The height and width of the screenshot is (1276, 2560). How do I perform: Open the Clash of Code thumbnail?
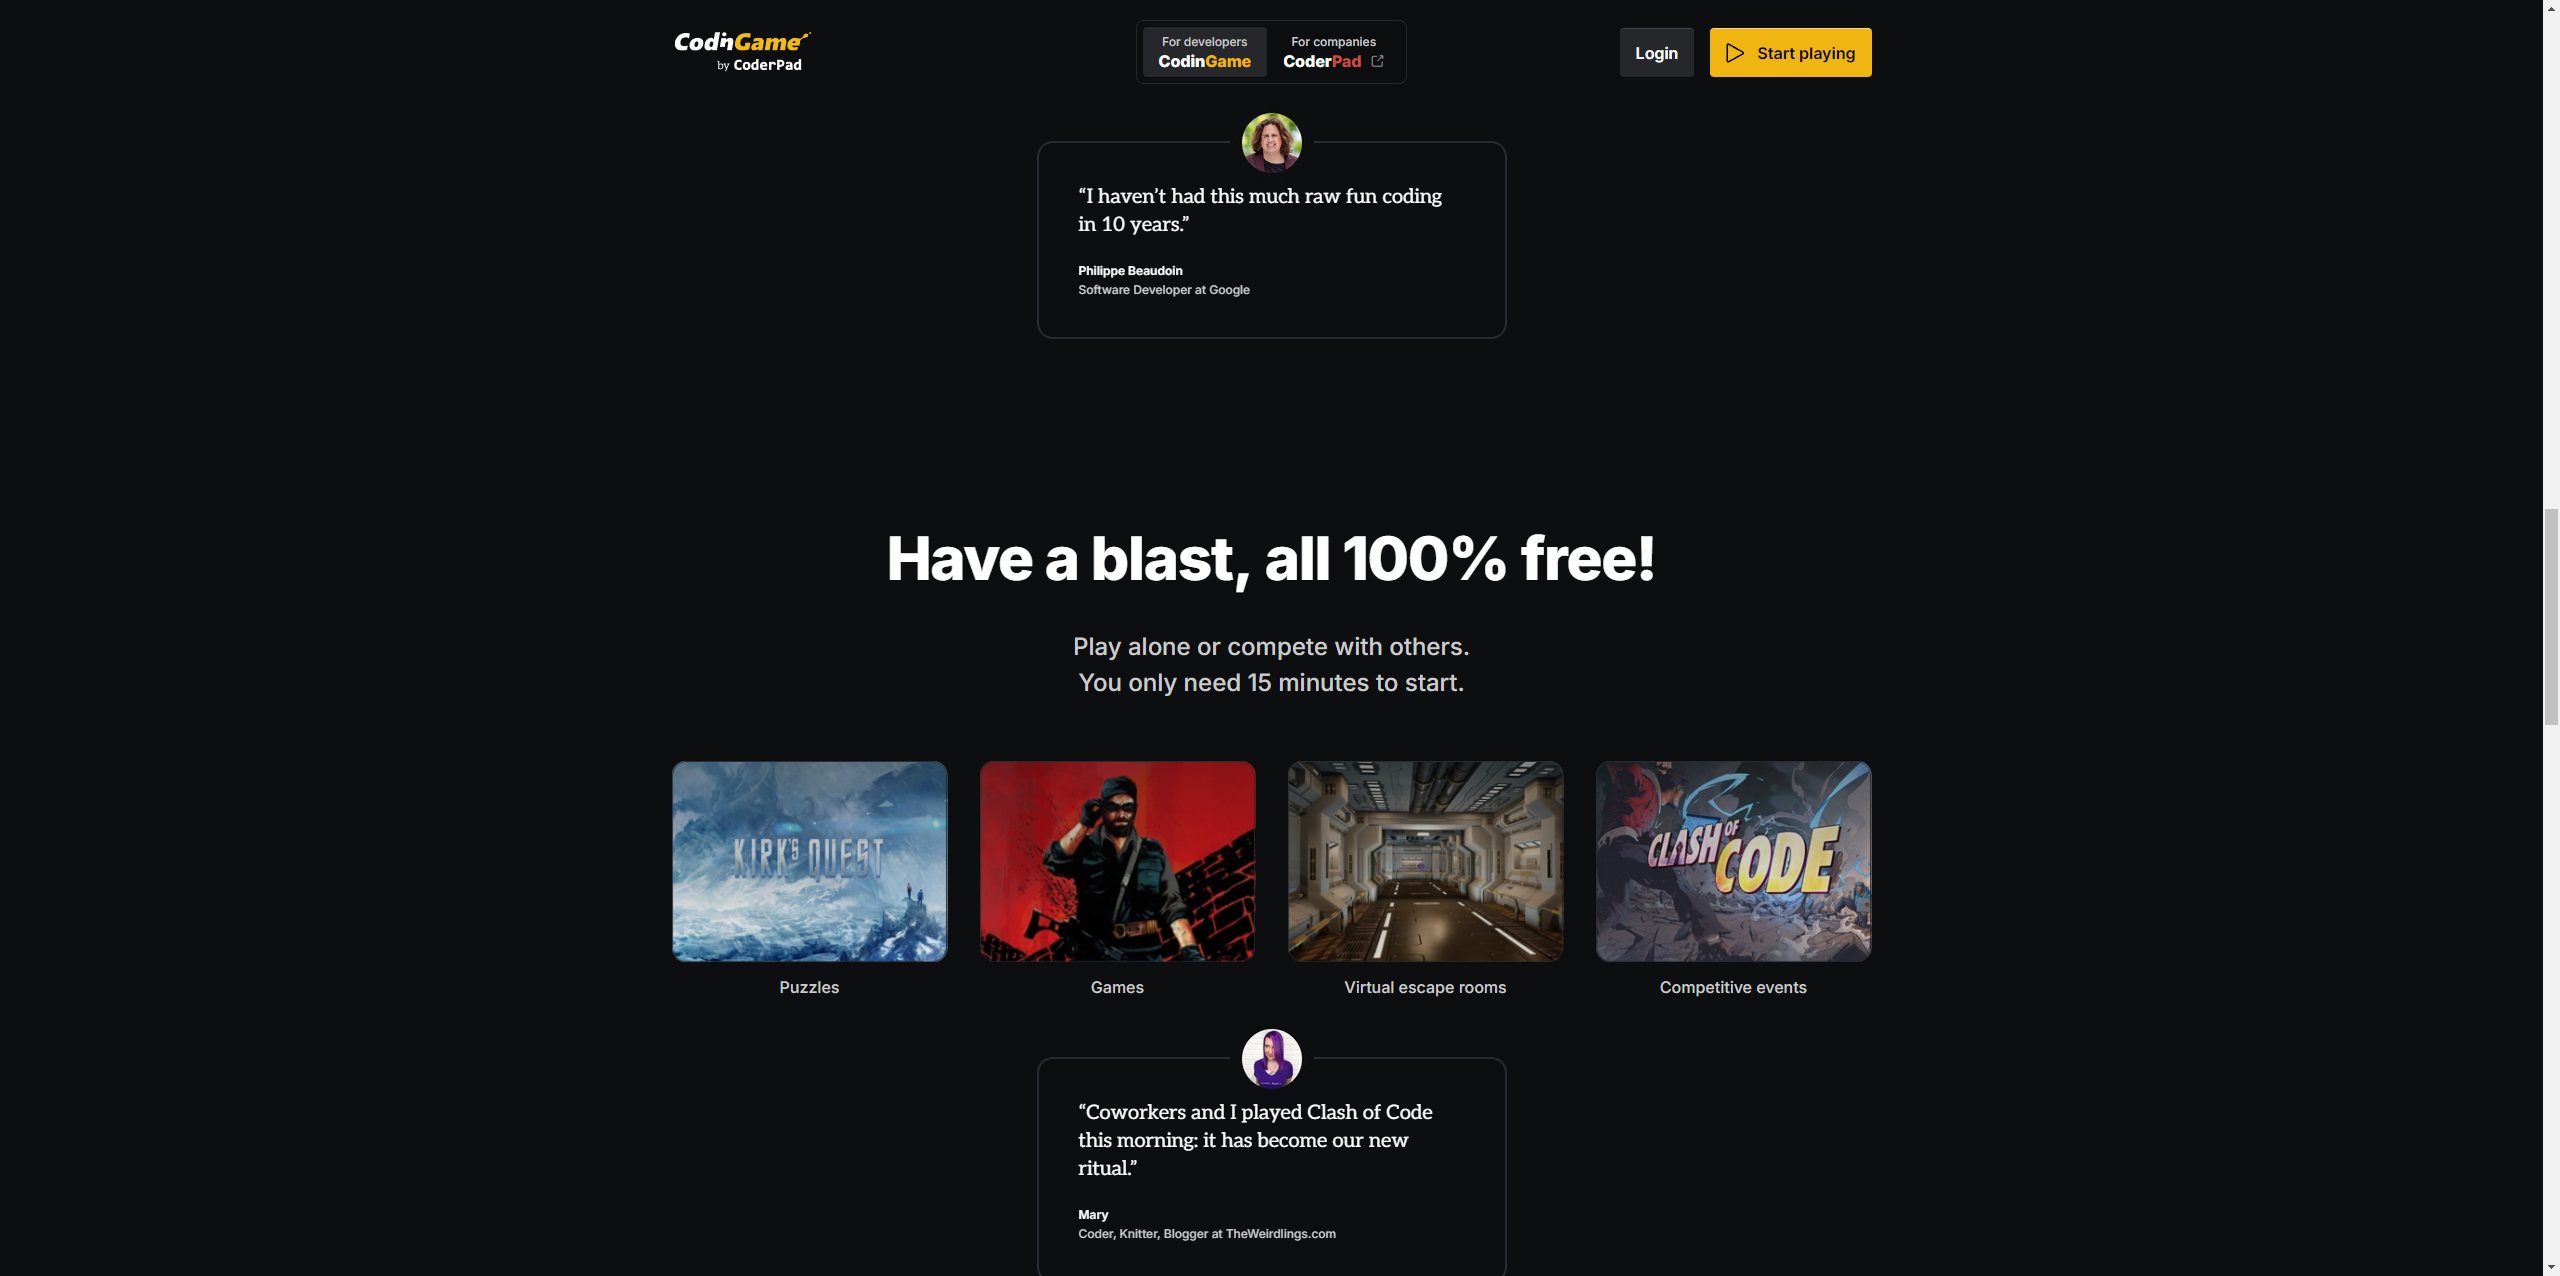(1733, 861)
